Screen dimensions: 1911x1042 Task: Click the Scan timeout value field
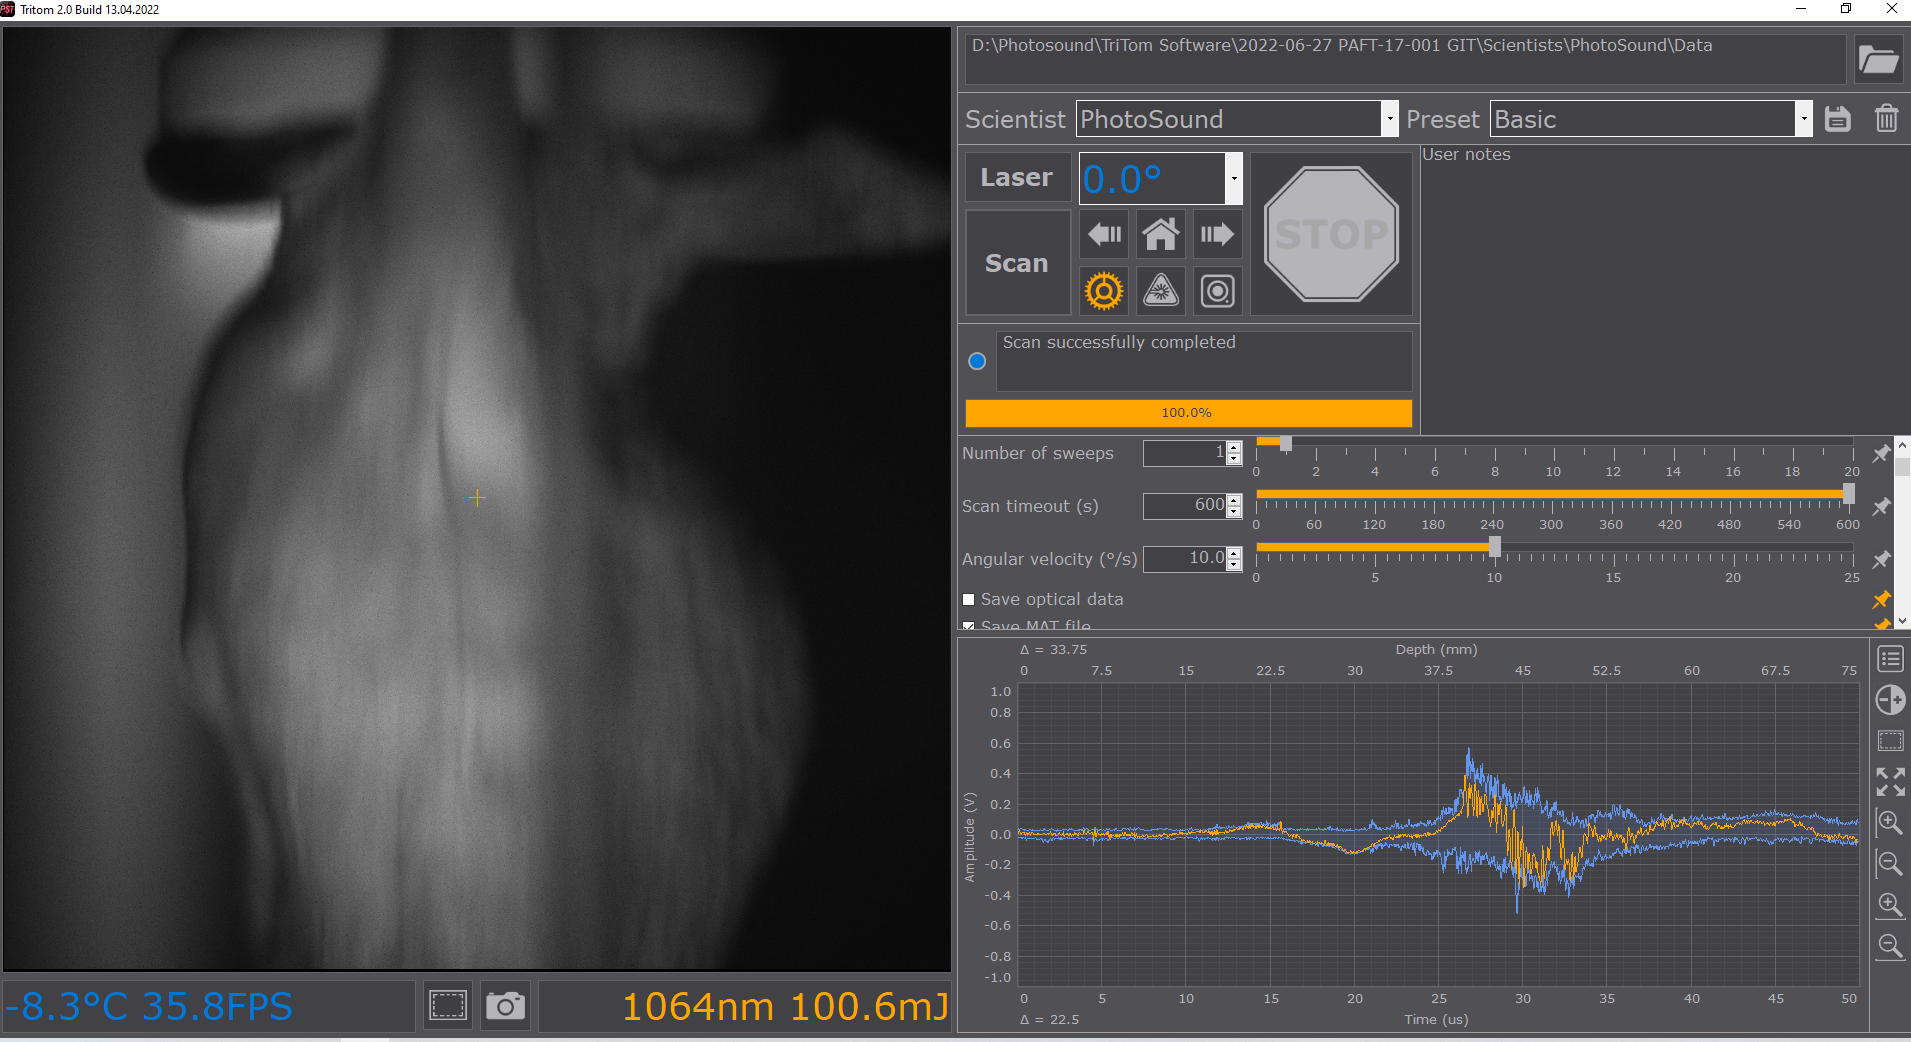pyautogui.click(x=1184, y=506)
